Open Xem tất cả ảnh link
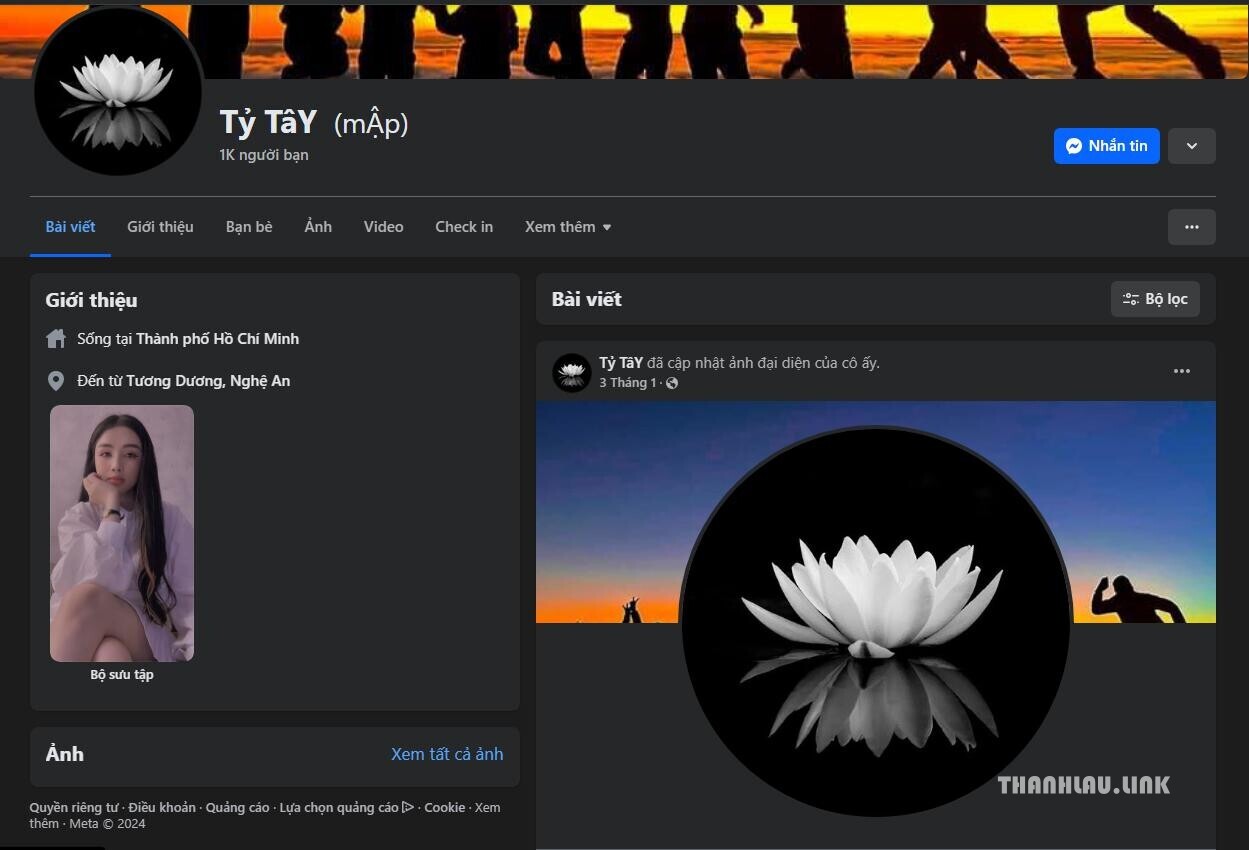 (x=447, y=754)
